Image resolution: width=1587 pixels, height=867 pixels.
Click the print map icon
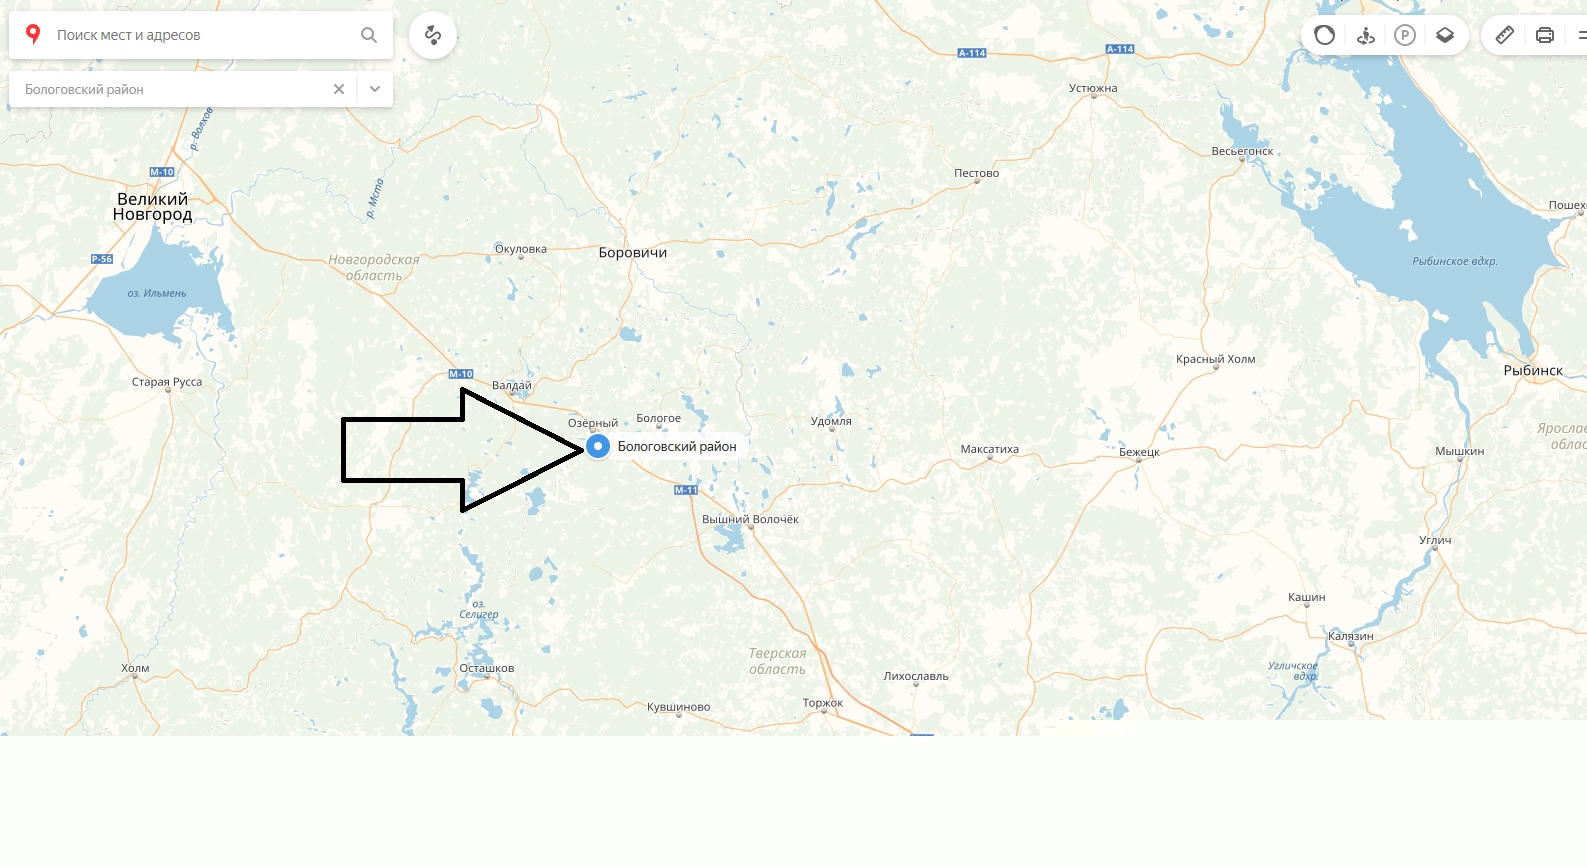click(1545, 35)
